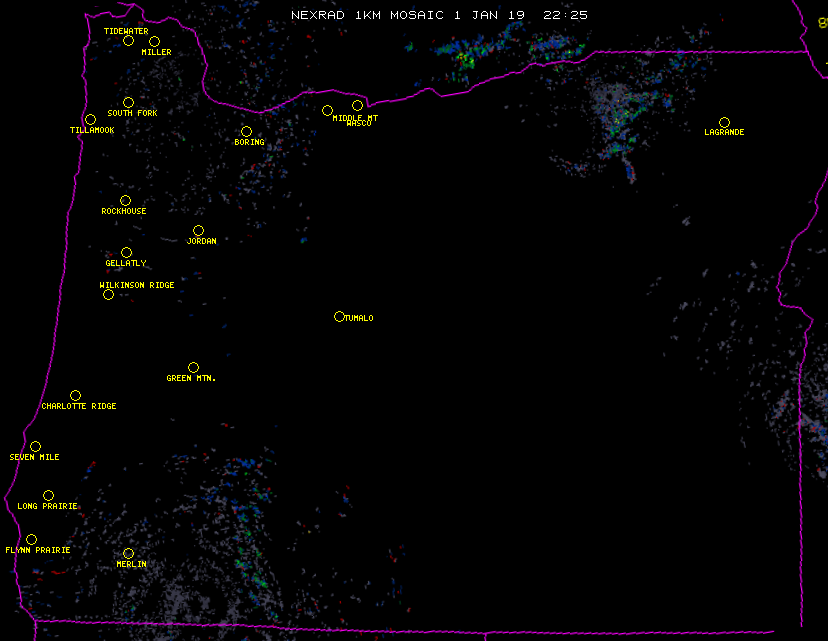Viewport: 828px width, 641px height.
Task: Select the Tillamook station circle
Action: click(90, 120)
